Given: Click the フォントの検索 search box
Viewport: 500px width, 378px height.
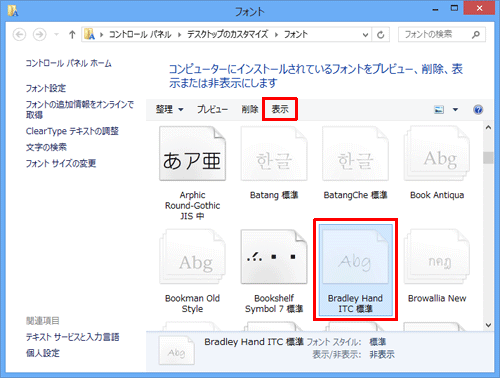Looking at the screenshot, I should [442, 34].
